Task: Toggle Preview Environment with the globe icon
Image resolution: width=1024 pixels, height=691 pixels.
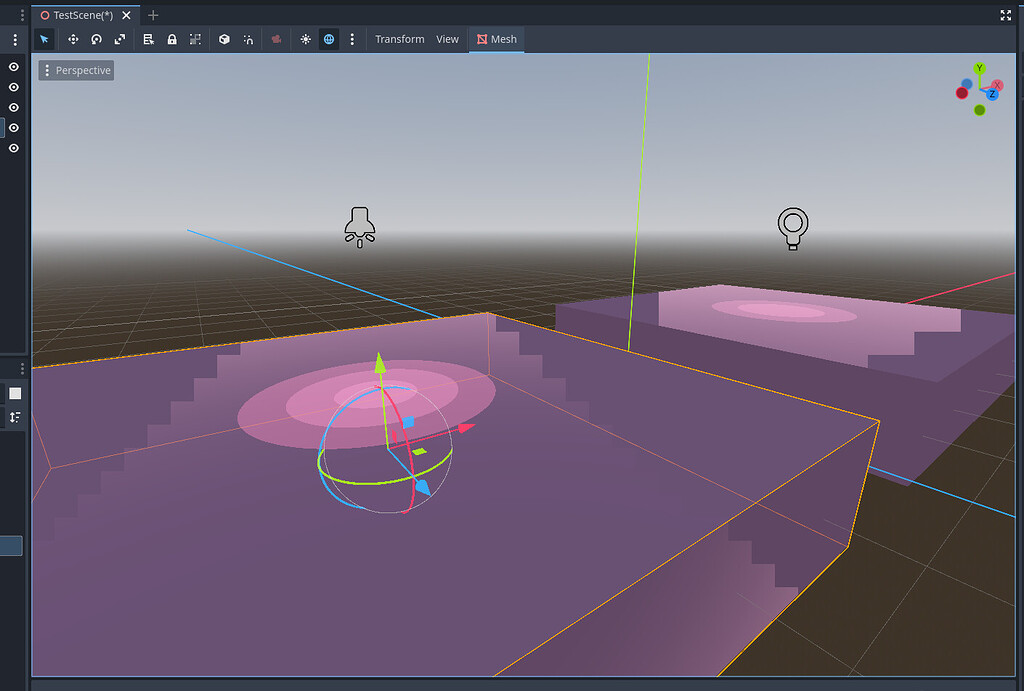Action: (329, 39)
